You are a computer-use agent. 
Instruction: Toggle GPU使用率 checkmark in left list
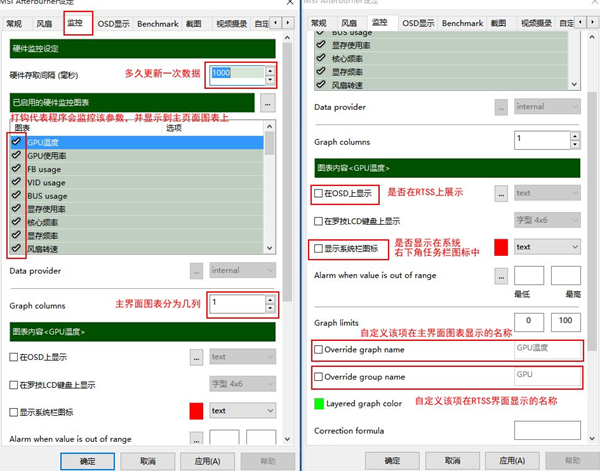click(16, 155)
